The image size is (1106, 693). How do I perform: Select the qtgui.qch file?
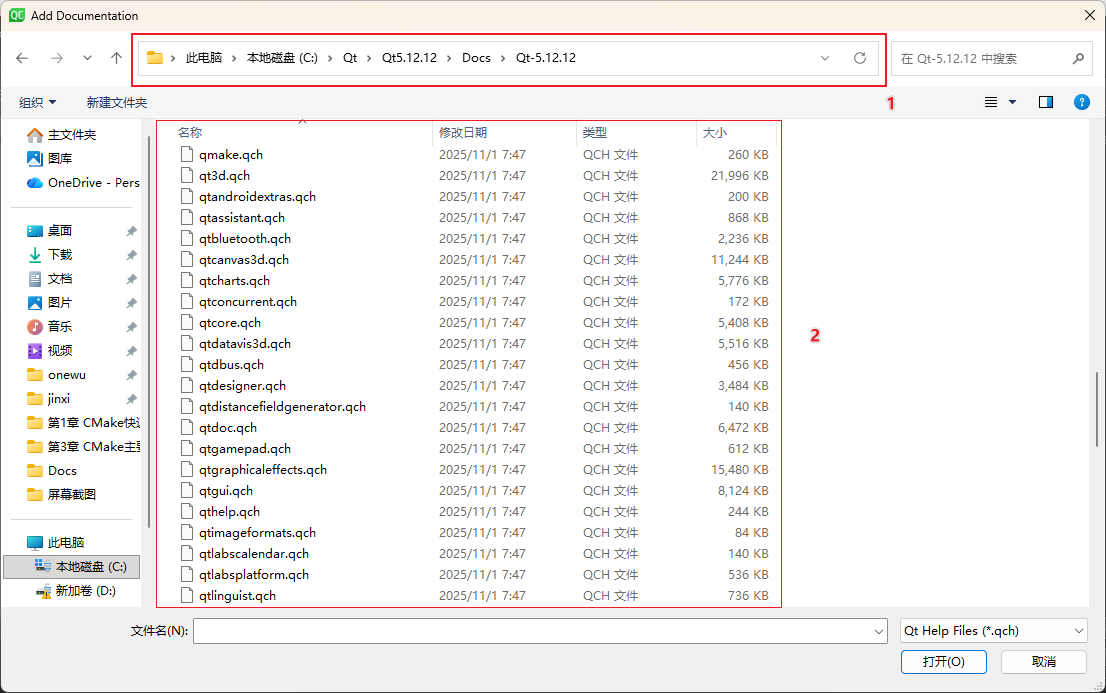tap(226, 491)
